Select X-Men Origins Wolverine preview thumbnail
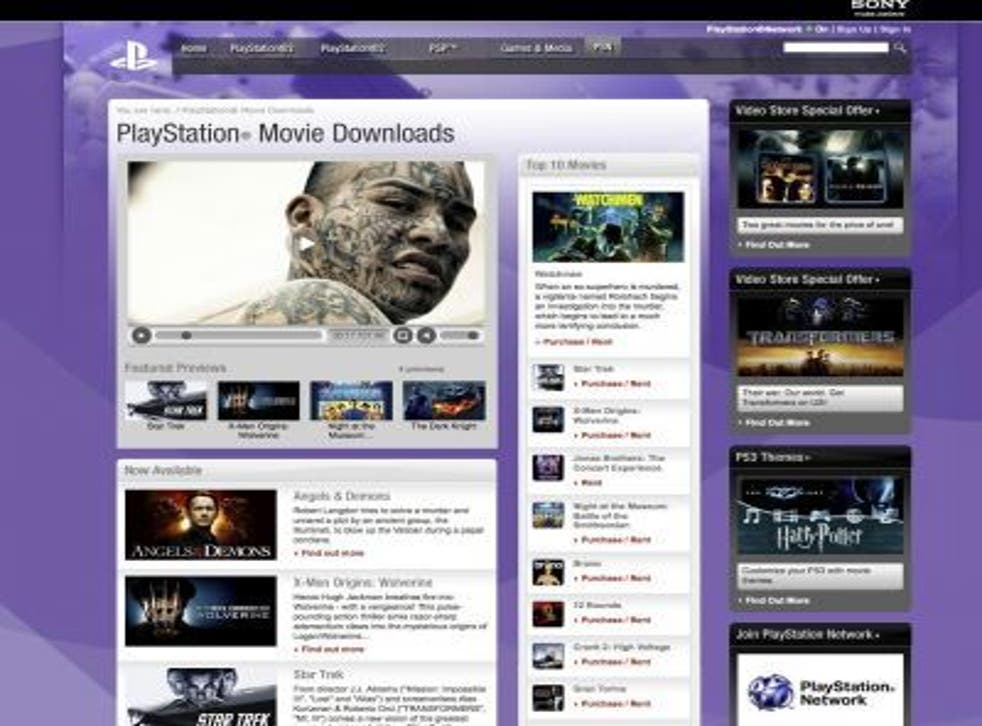The image size is (982, 726). click(x=258, y=401)
